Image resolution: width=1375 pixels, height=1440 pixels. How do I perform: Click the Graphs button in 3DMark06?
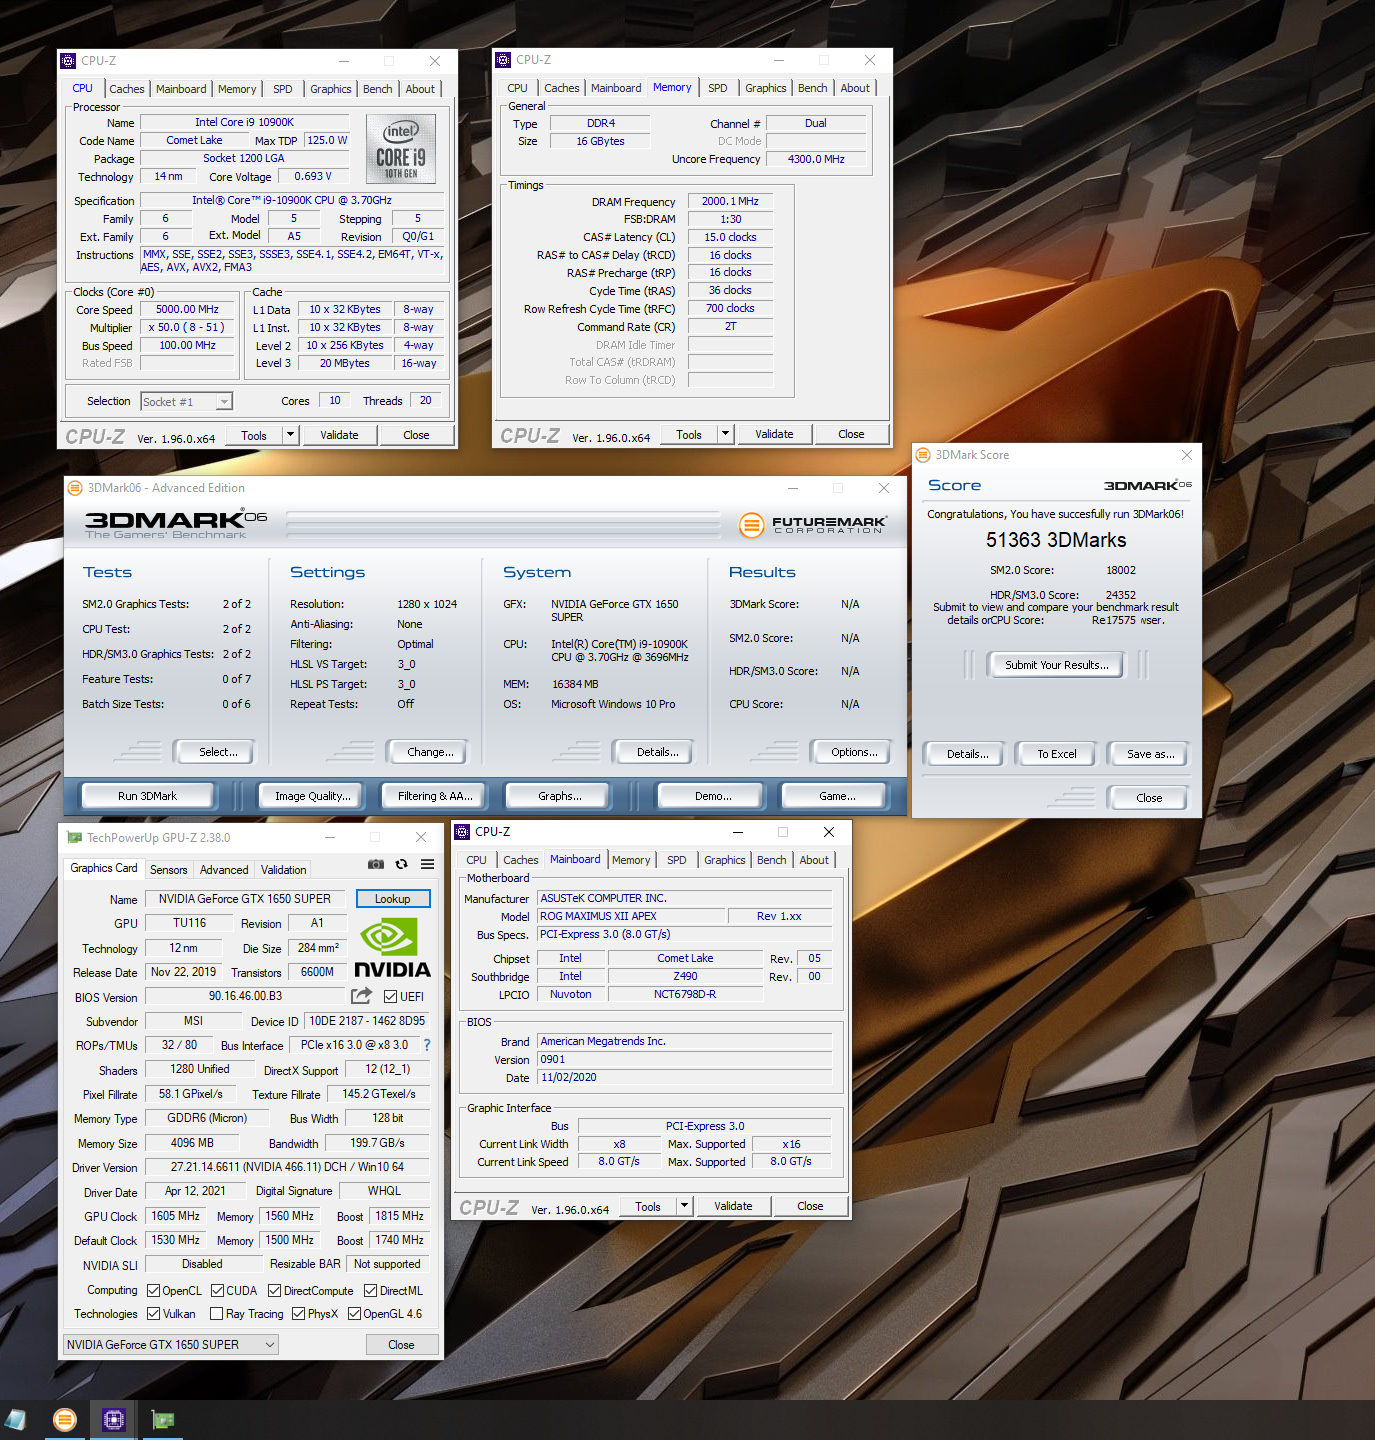click(x=559, y=796)
